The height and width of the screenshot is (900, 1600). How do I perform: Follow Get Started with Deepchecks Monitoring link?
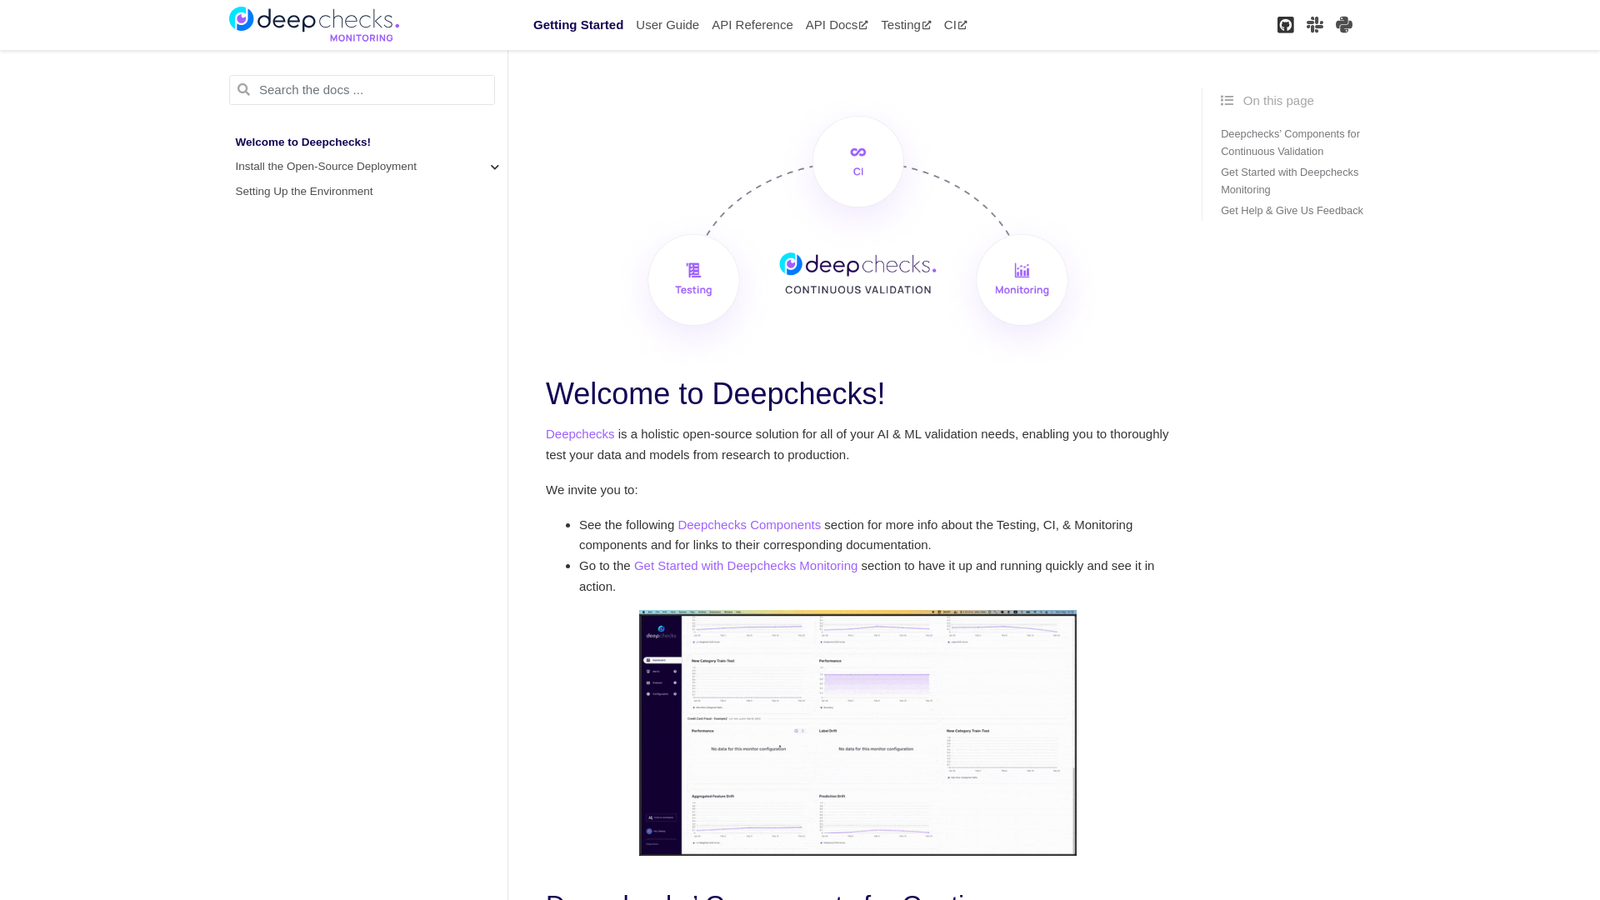pyautogui.click(x=746, y=566)
